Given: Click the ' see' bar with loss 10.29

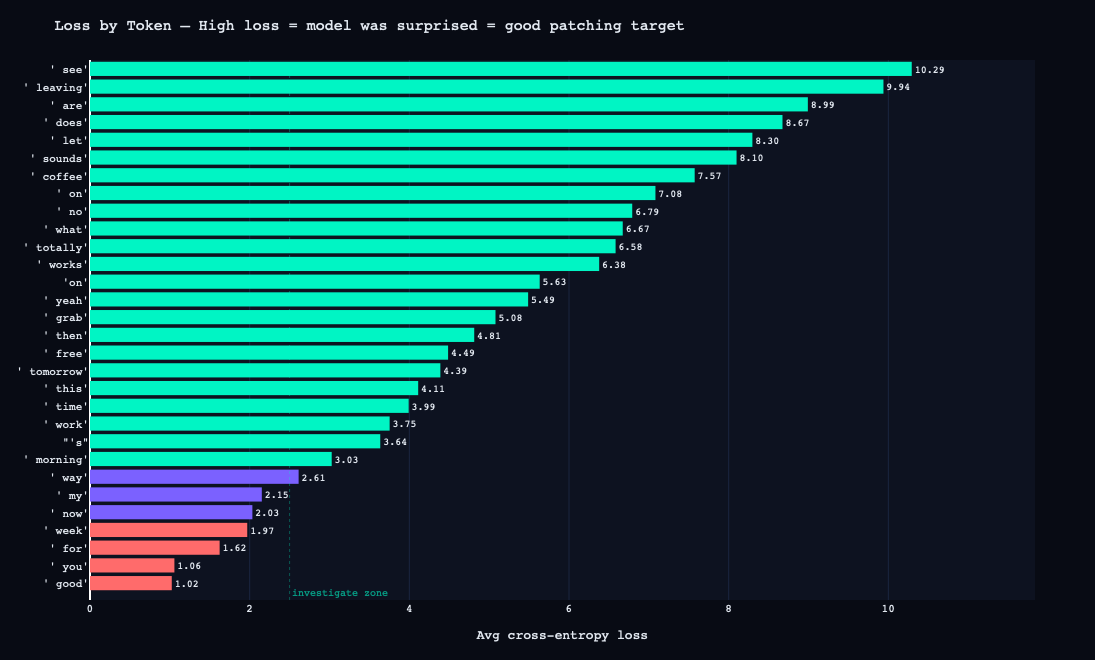Looking at the screenshot, I should pos(500,69).
